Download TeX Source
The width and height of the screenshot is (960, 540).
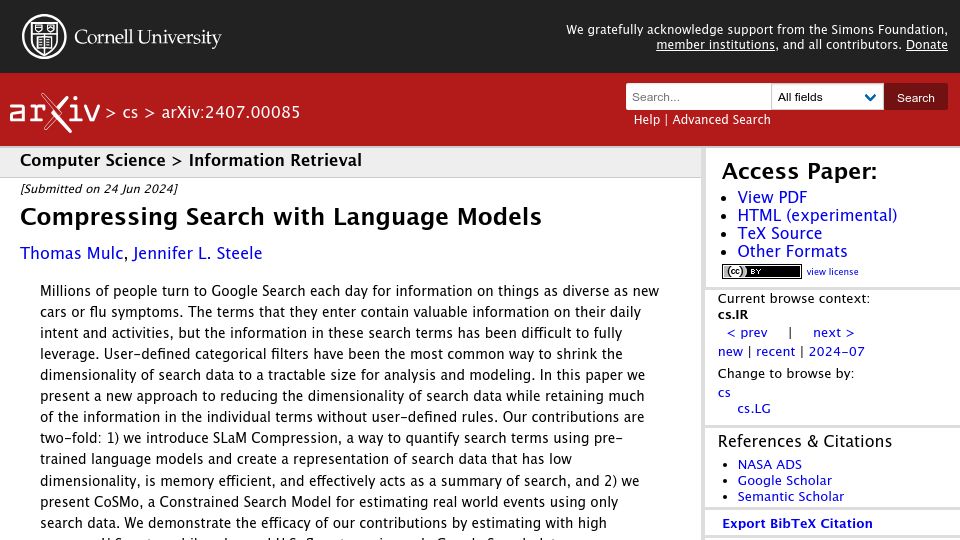779,233
